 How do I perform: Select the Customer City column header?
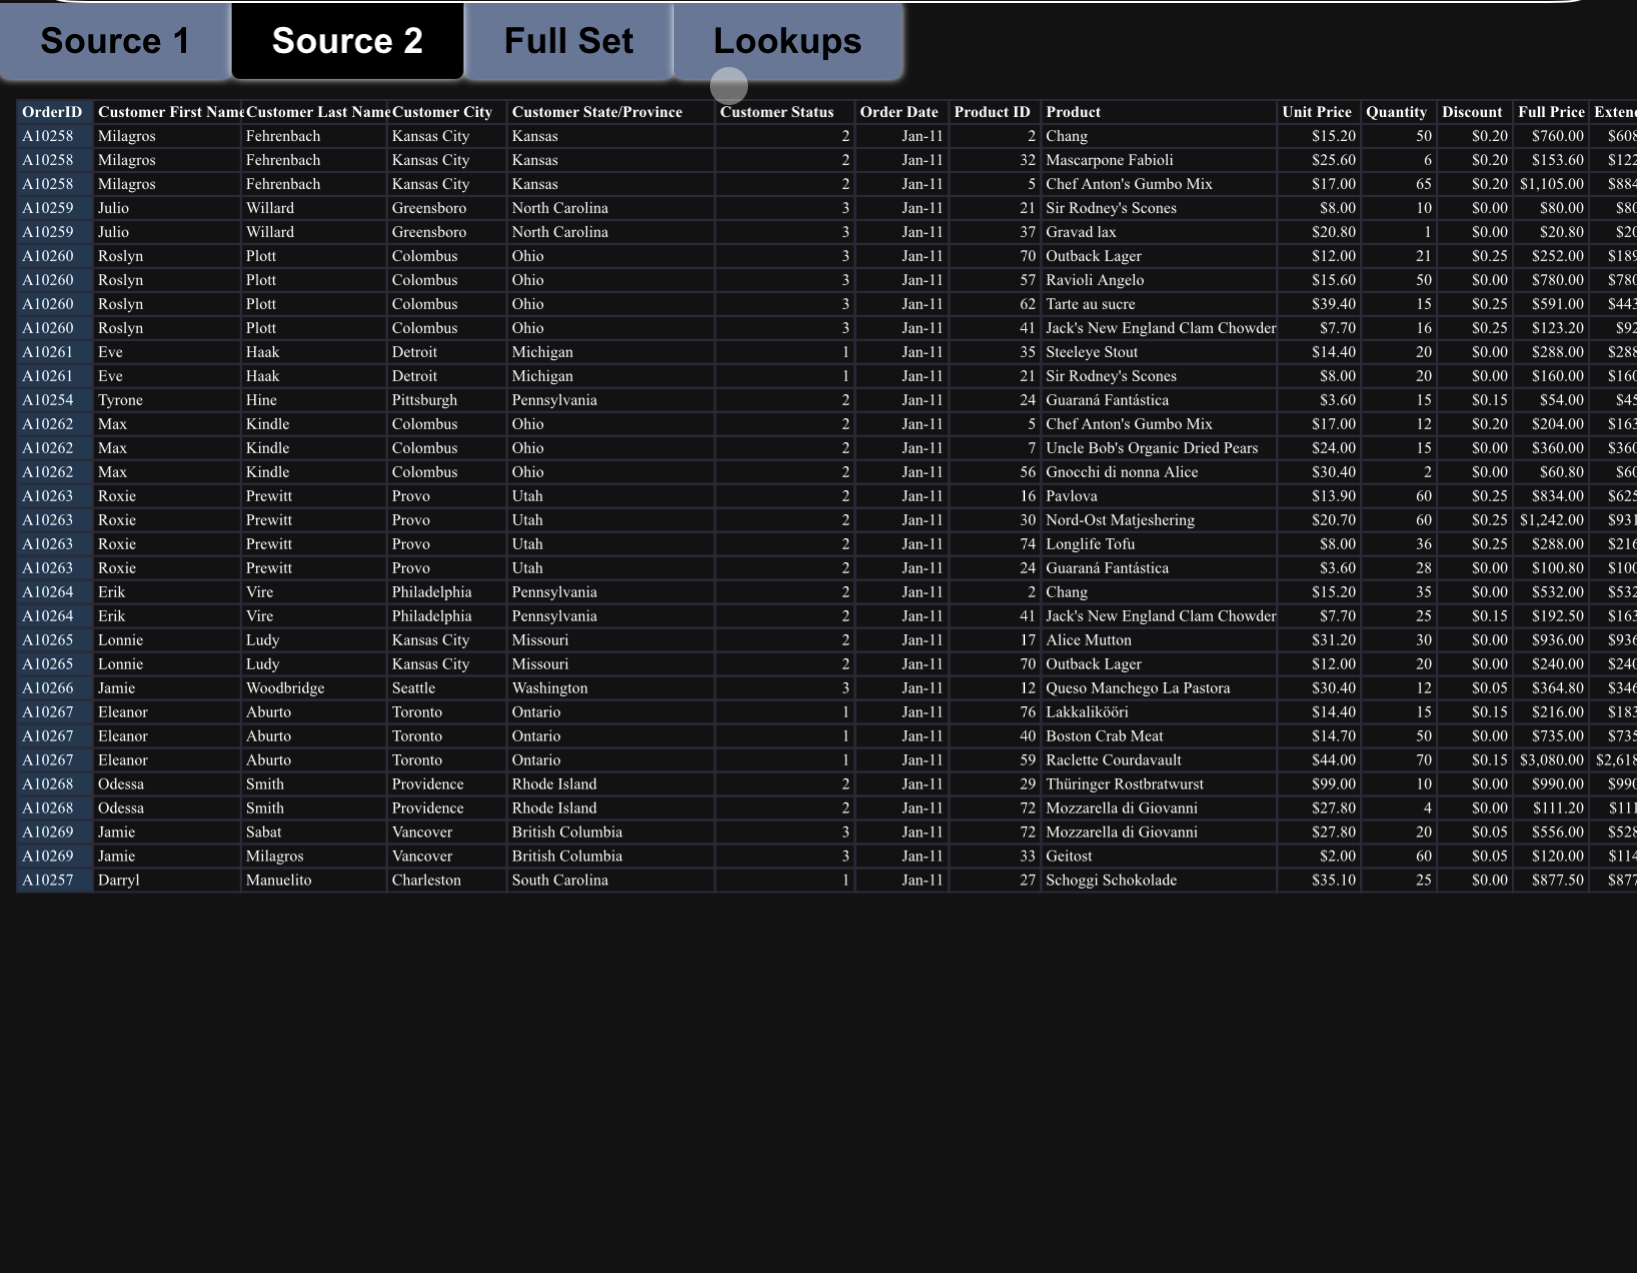point(447,112)
